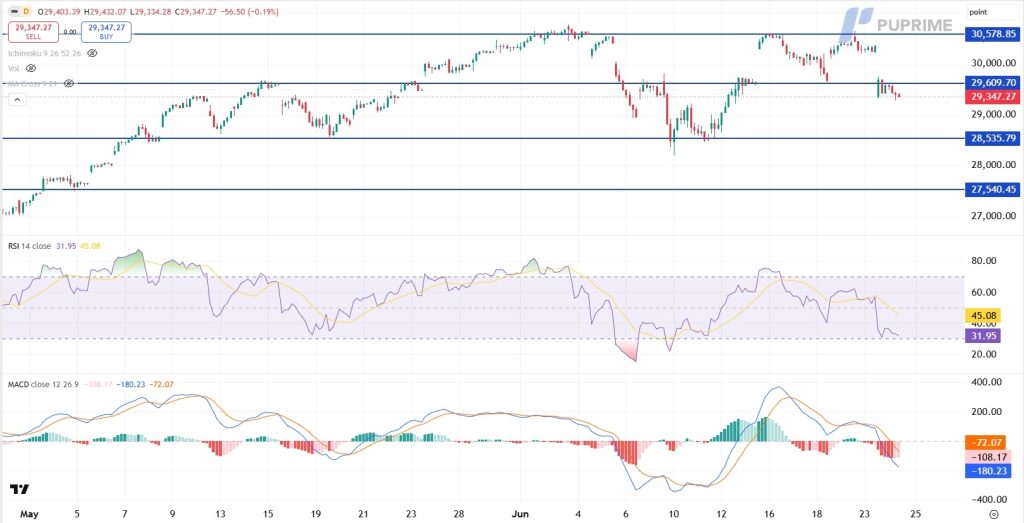Click the current price label 29,347.27 on axis
Viewport: 1024px width, 523px height.
(992, 96)
